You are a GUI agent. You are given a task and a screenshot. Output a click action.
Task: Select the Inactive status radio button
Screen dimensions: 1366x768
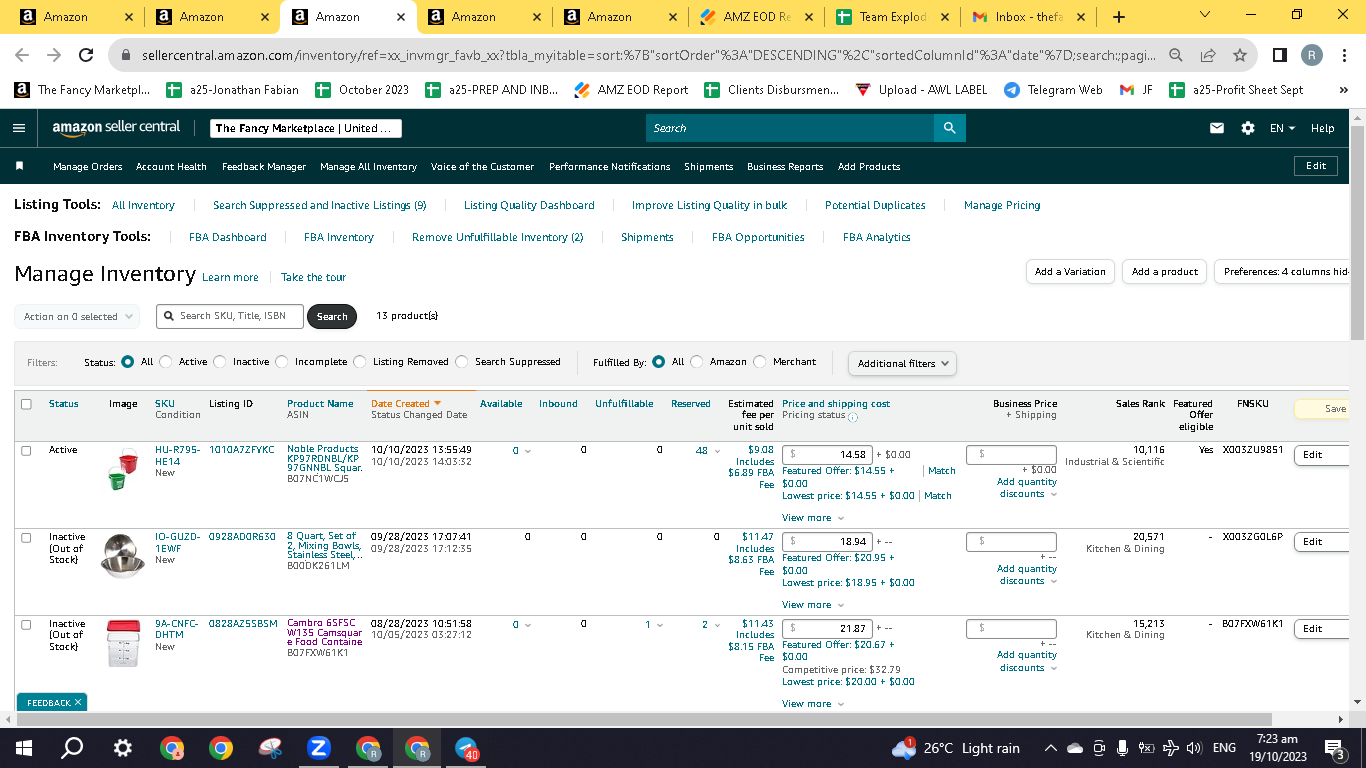(220, 362)
